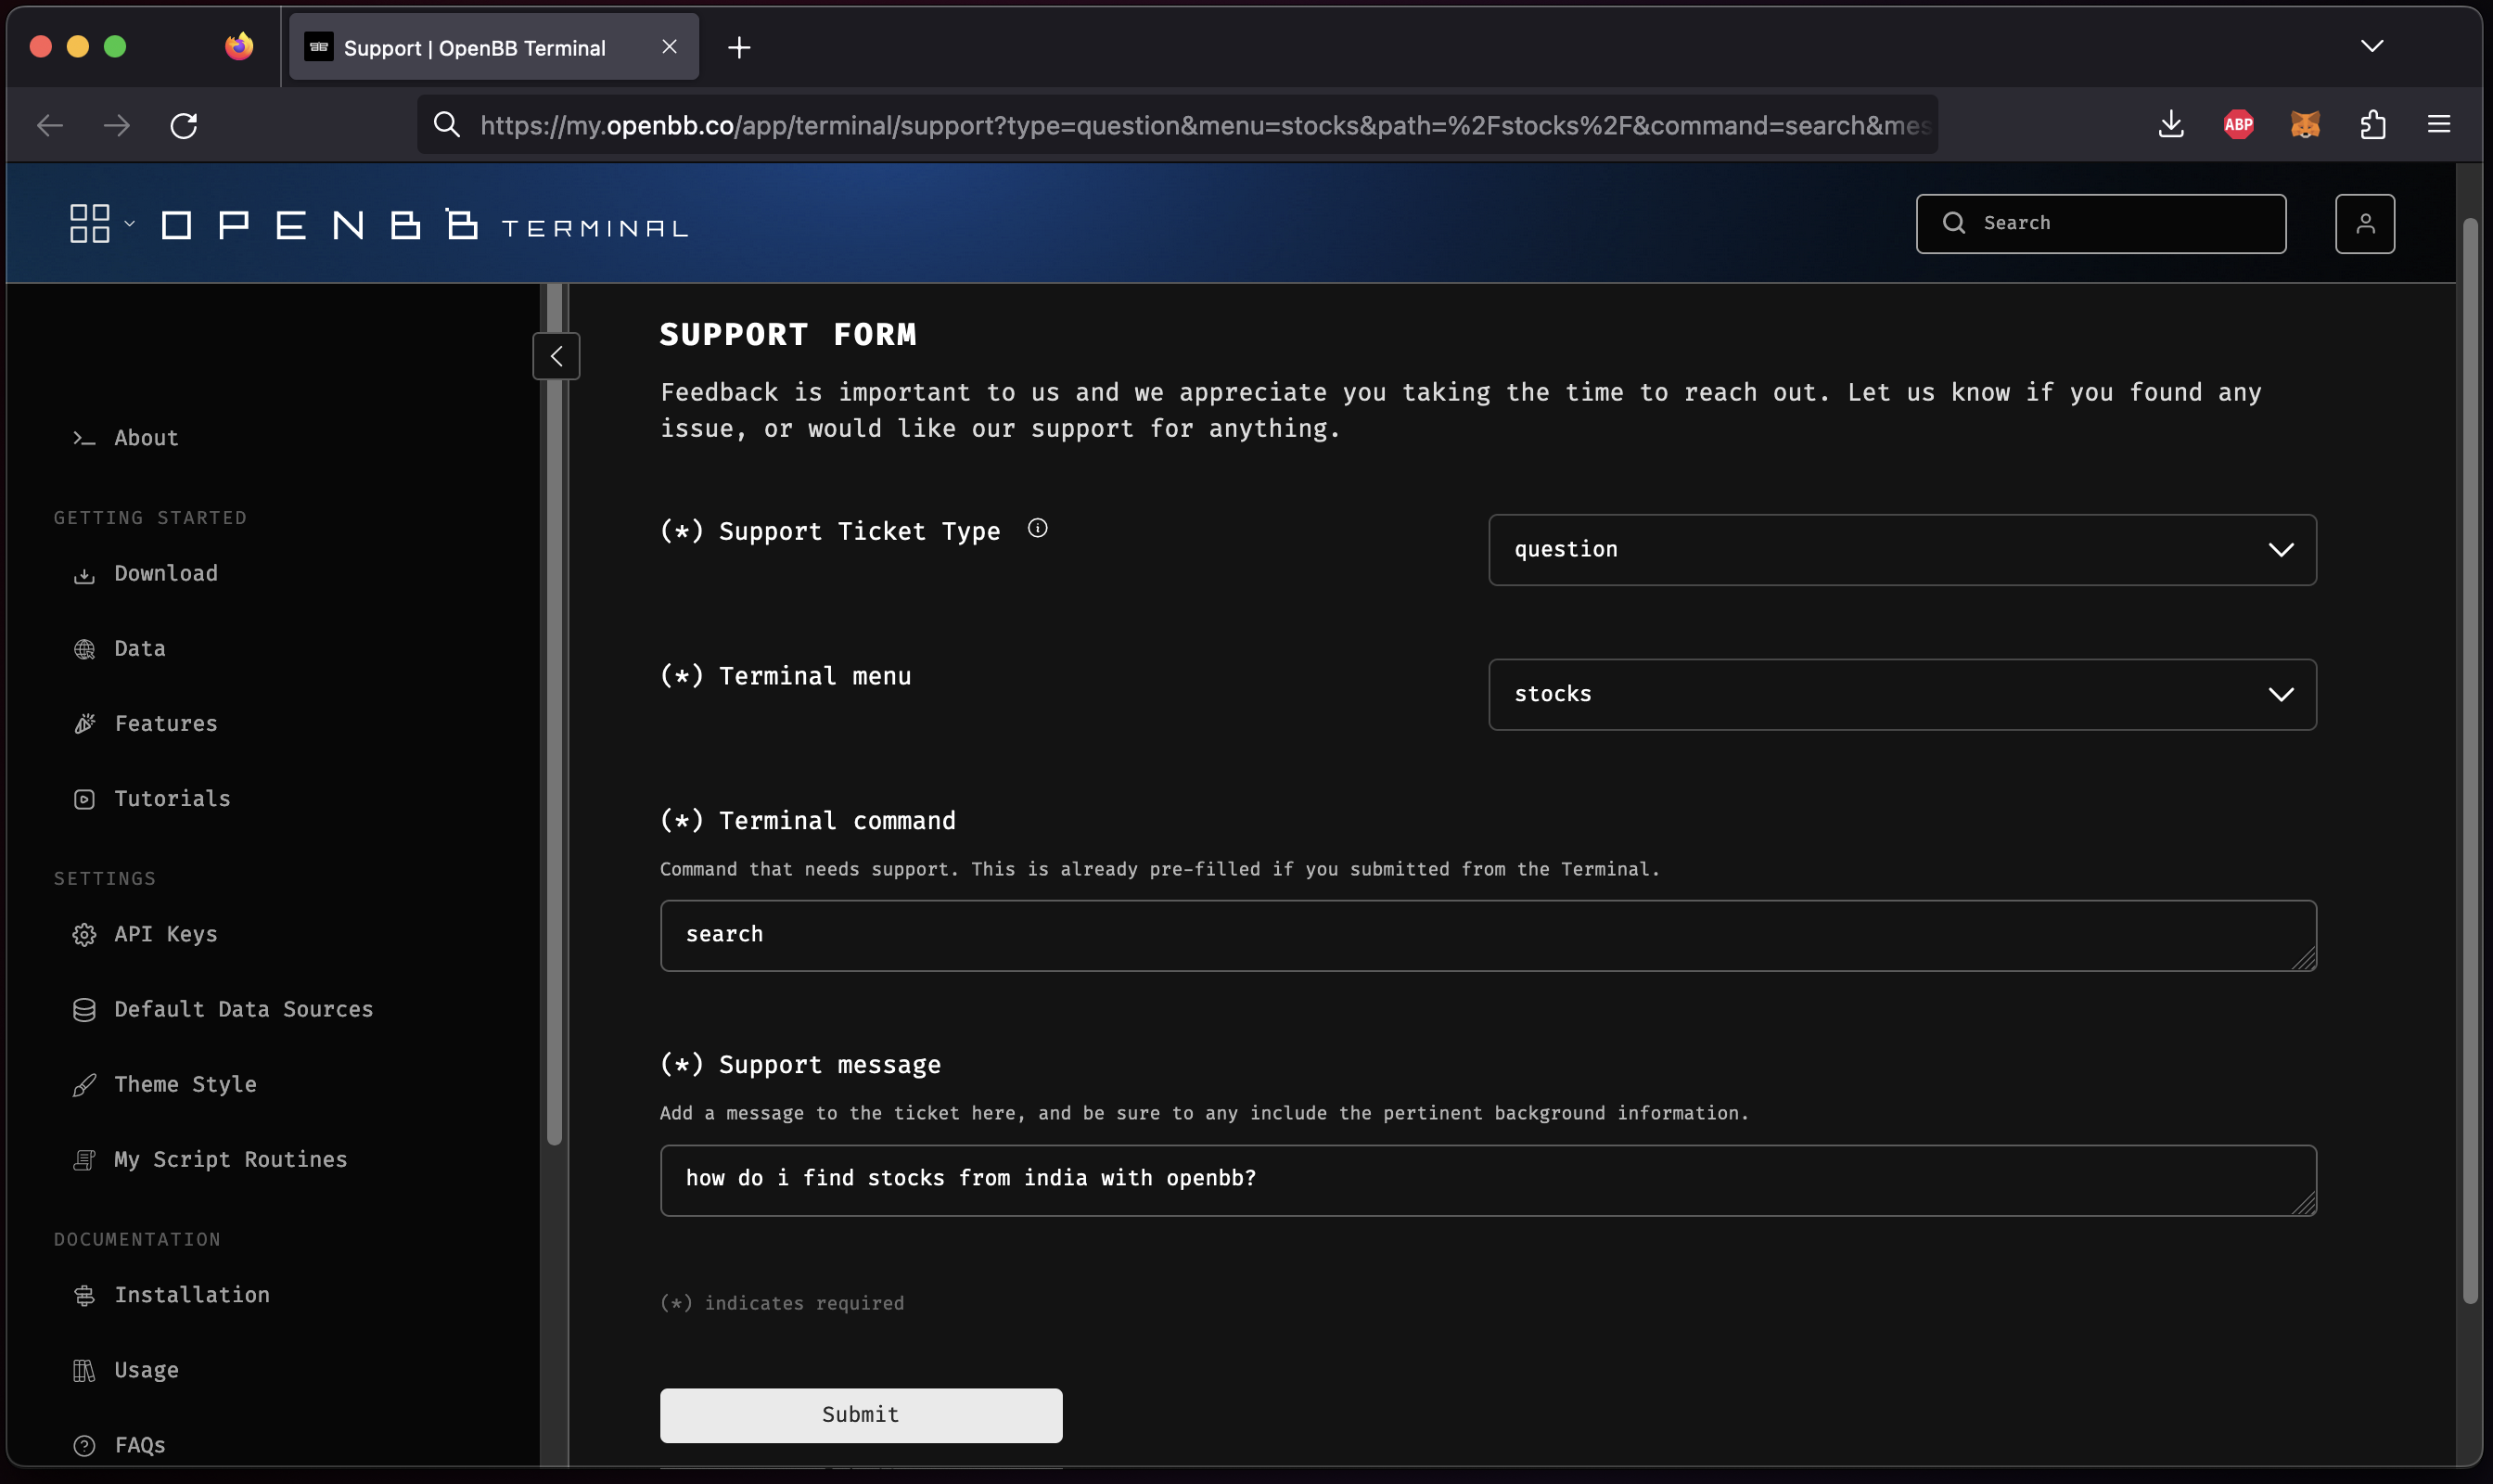
Task: Click the OpenBB Terminal logo
Action: [x=425, y=225]
